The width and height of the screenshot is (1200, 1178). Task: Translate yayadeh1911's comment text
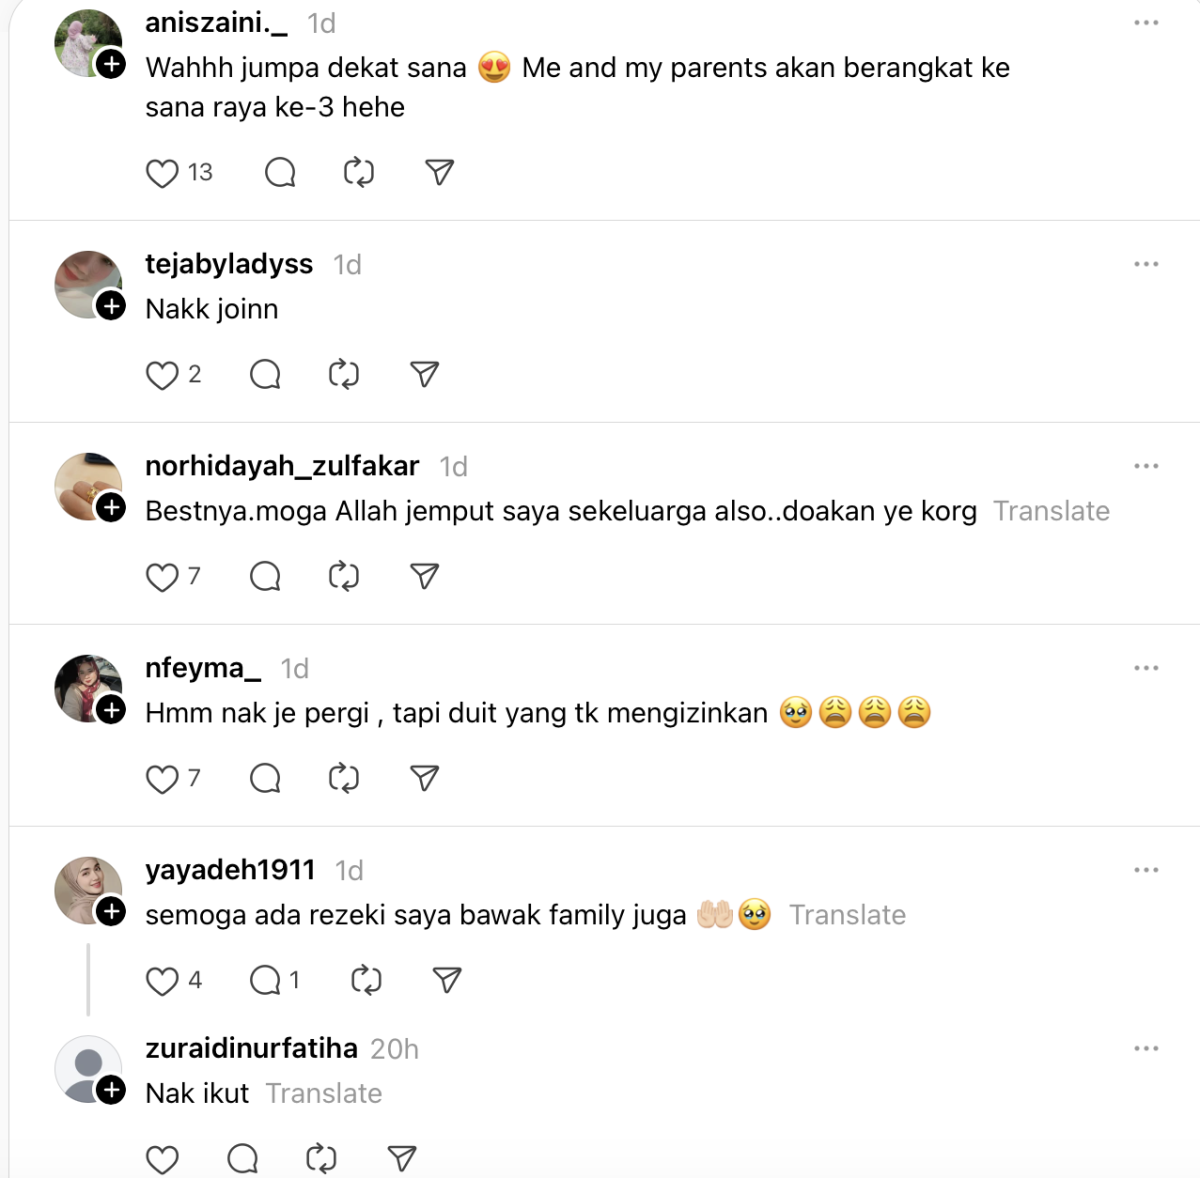click(847, 916)
